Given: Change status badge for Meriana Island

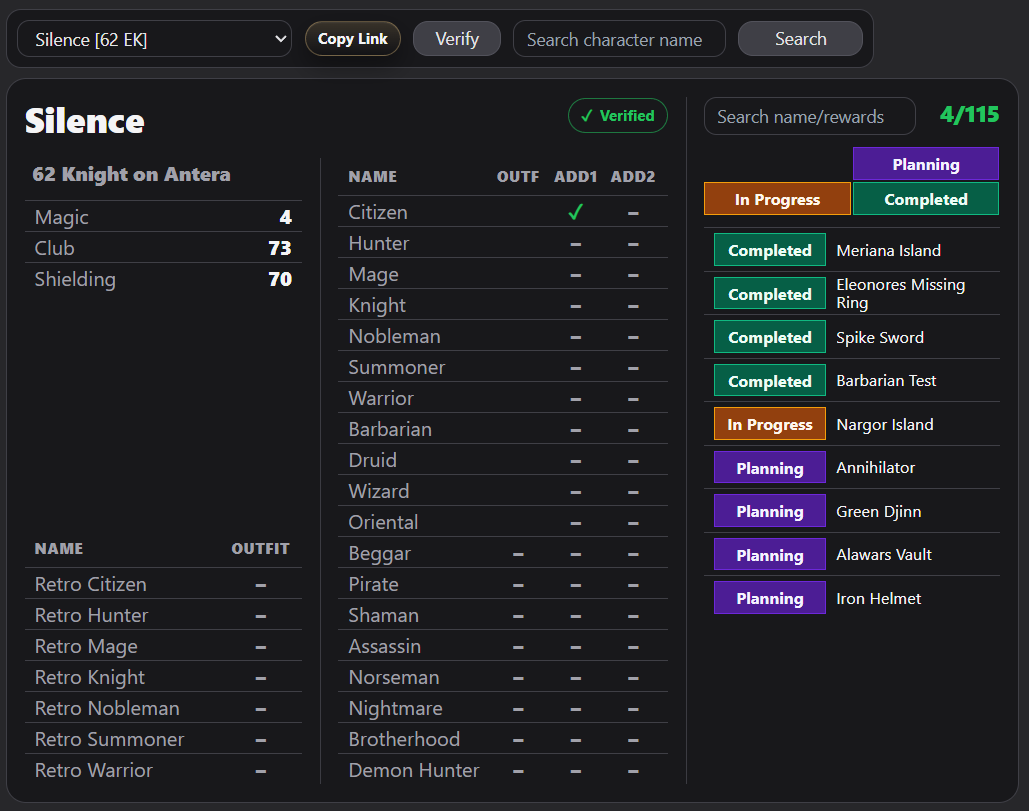Looking at the screenshot, I should tap(769, 250).
